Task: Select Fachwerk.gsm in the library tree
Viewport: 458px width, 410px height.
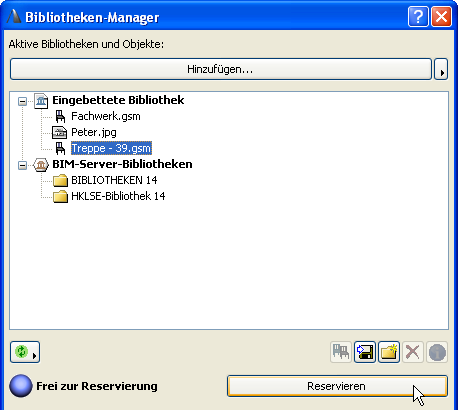Action: pyautogui.click(x=106, y=116)
